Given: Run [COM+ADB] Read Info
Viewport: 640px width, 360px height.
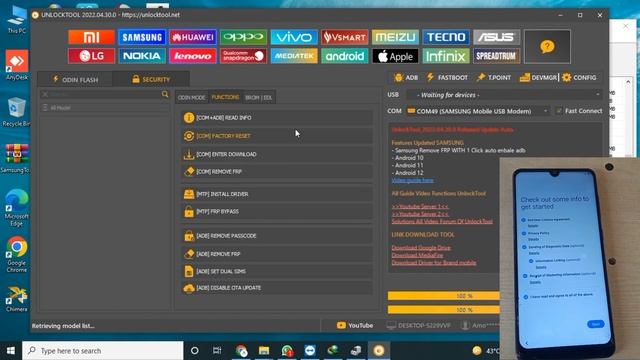Looking at the screenshot, I should [277, 118].
